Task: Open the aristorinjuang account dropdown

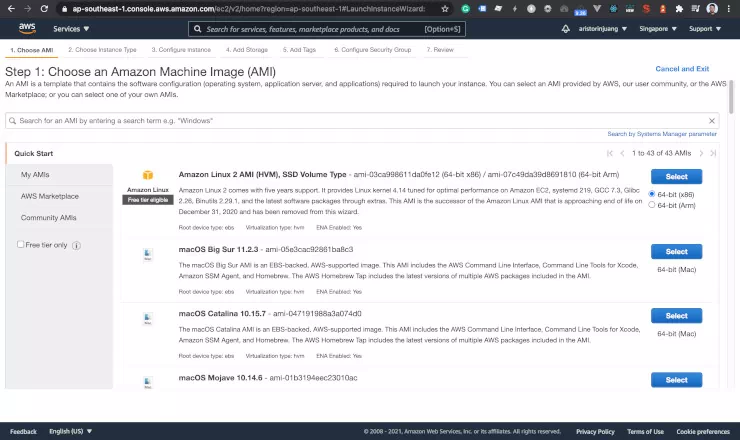Action: pos(603,29)
